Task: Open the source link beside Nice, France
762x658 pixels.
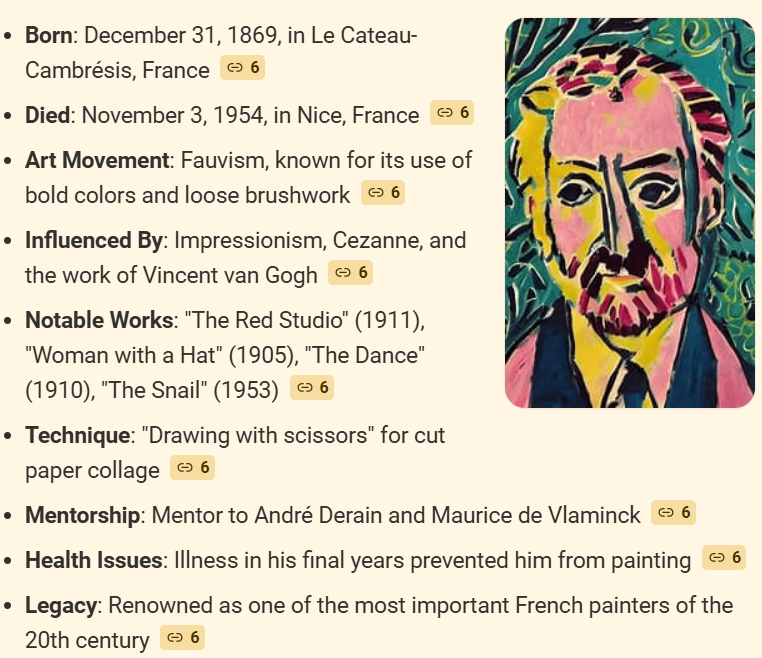Action: click(x=452, y=113)
